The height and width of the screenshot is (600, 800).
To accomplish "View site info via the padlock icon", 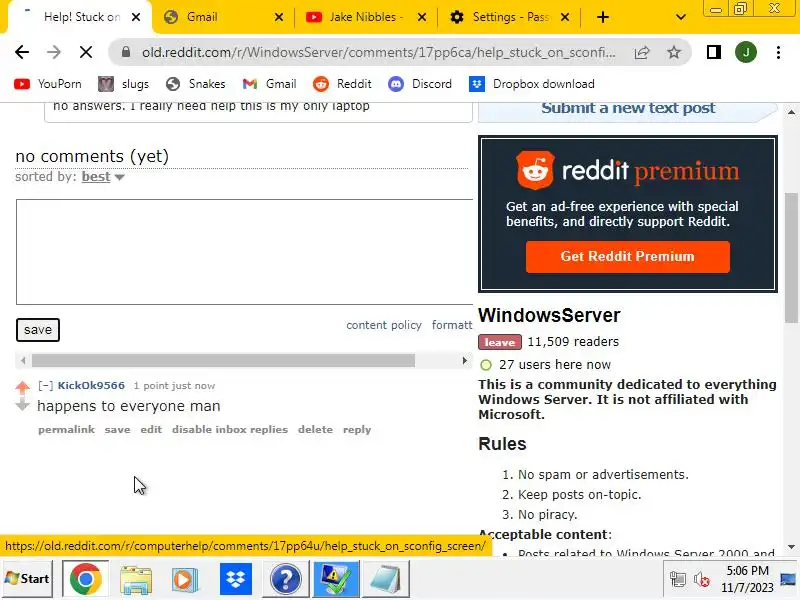I will pyautogui.click(x=126, y=52).
